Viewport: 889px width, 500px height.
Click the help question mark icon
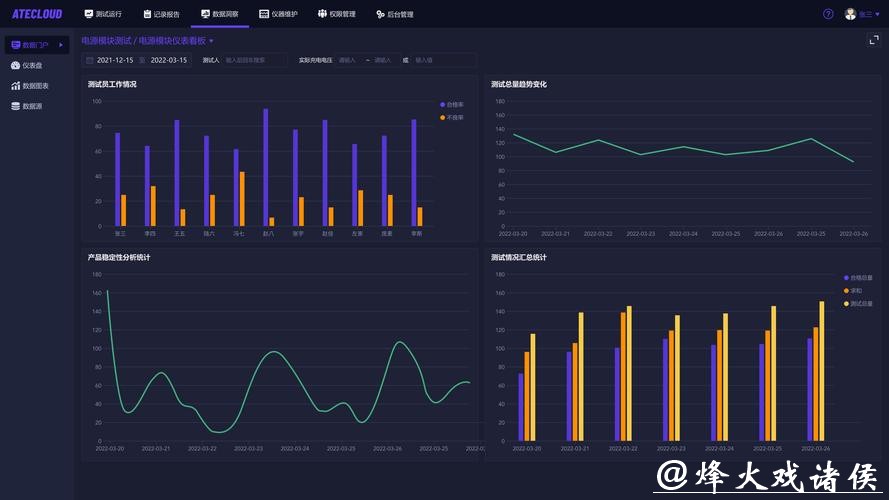pos(828,14)
